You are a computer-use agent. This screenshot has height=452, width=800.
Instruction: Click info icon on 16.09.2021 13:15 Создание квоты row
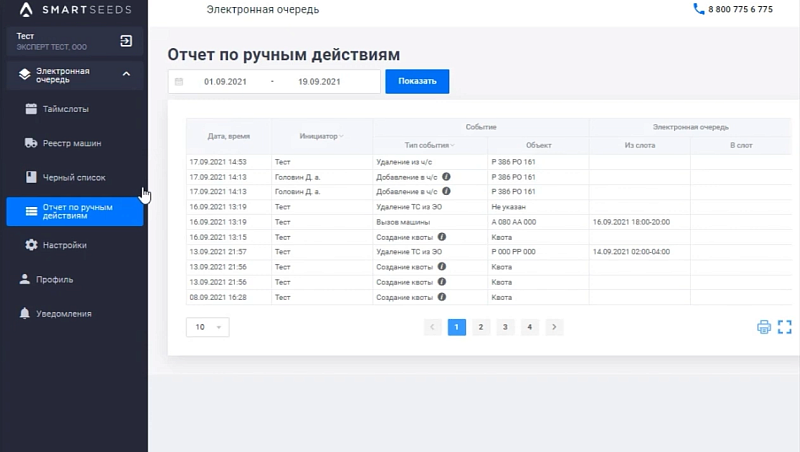[442, 237]
